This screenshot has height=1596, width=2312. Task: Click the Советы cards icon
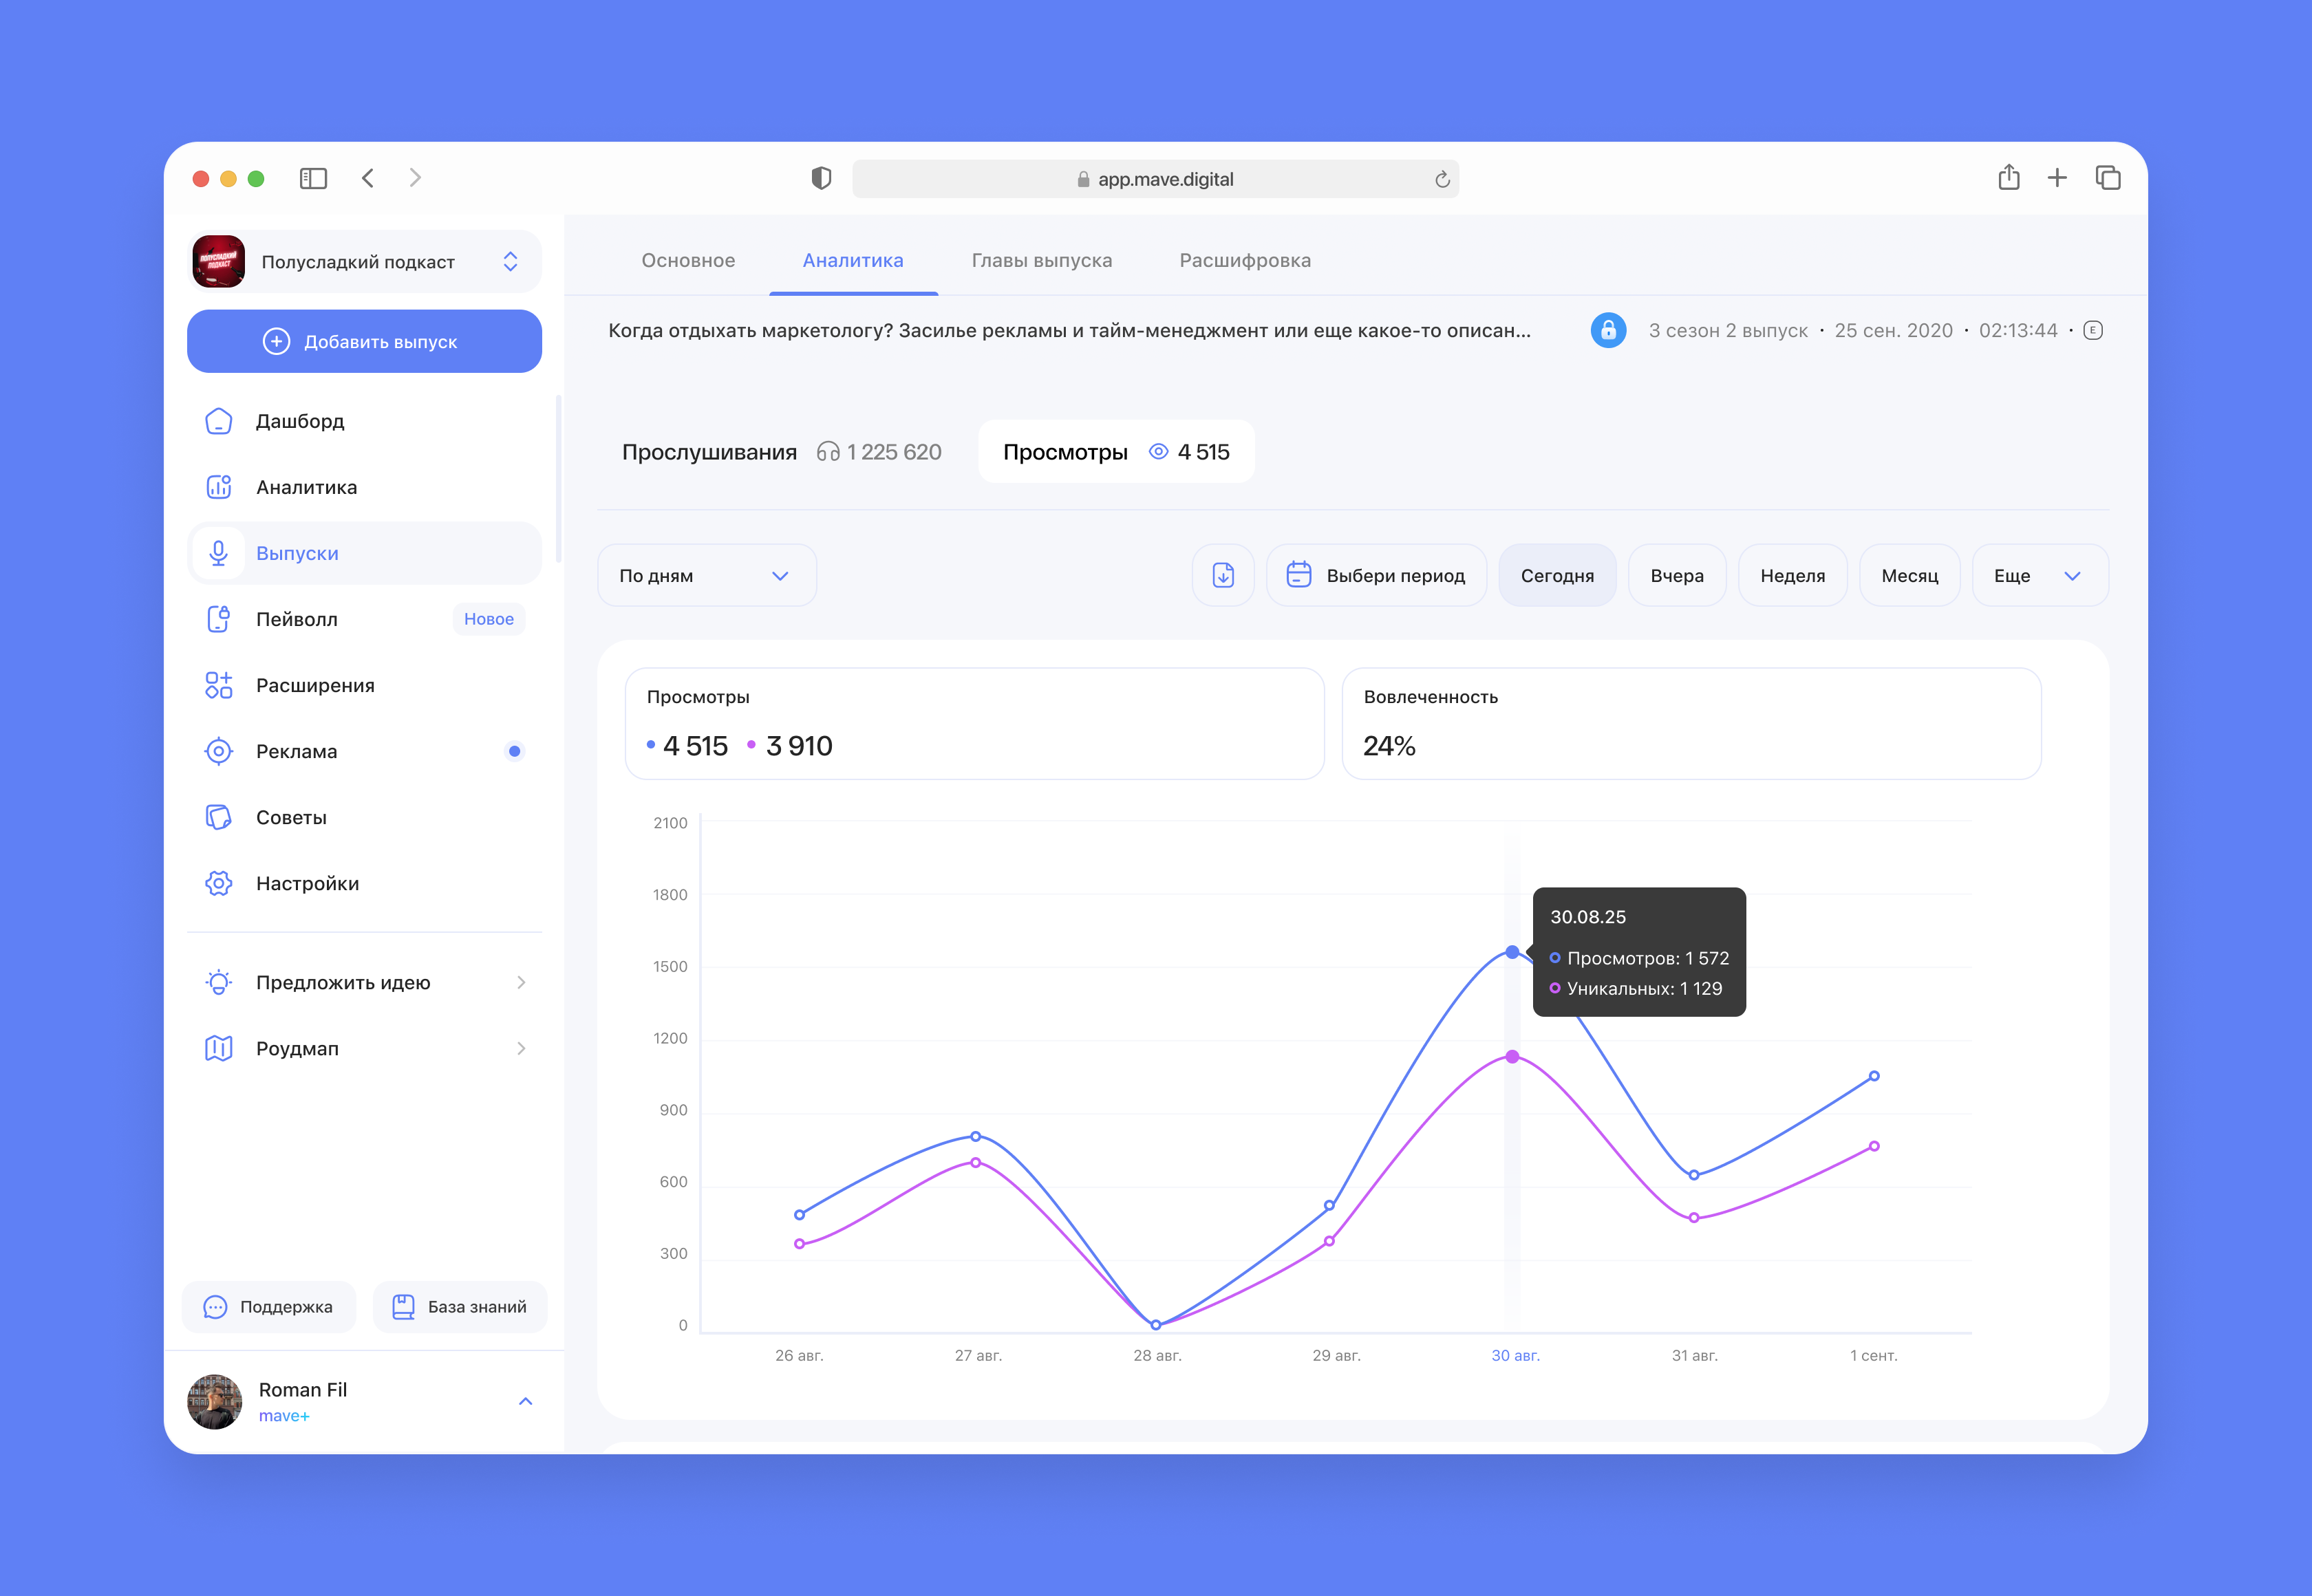218,817
